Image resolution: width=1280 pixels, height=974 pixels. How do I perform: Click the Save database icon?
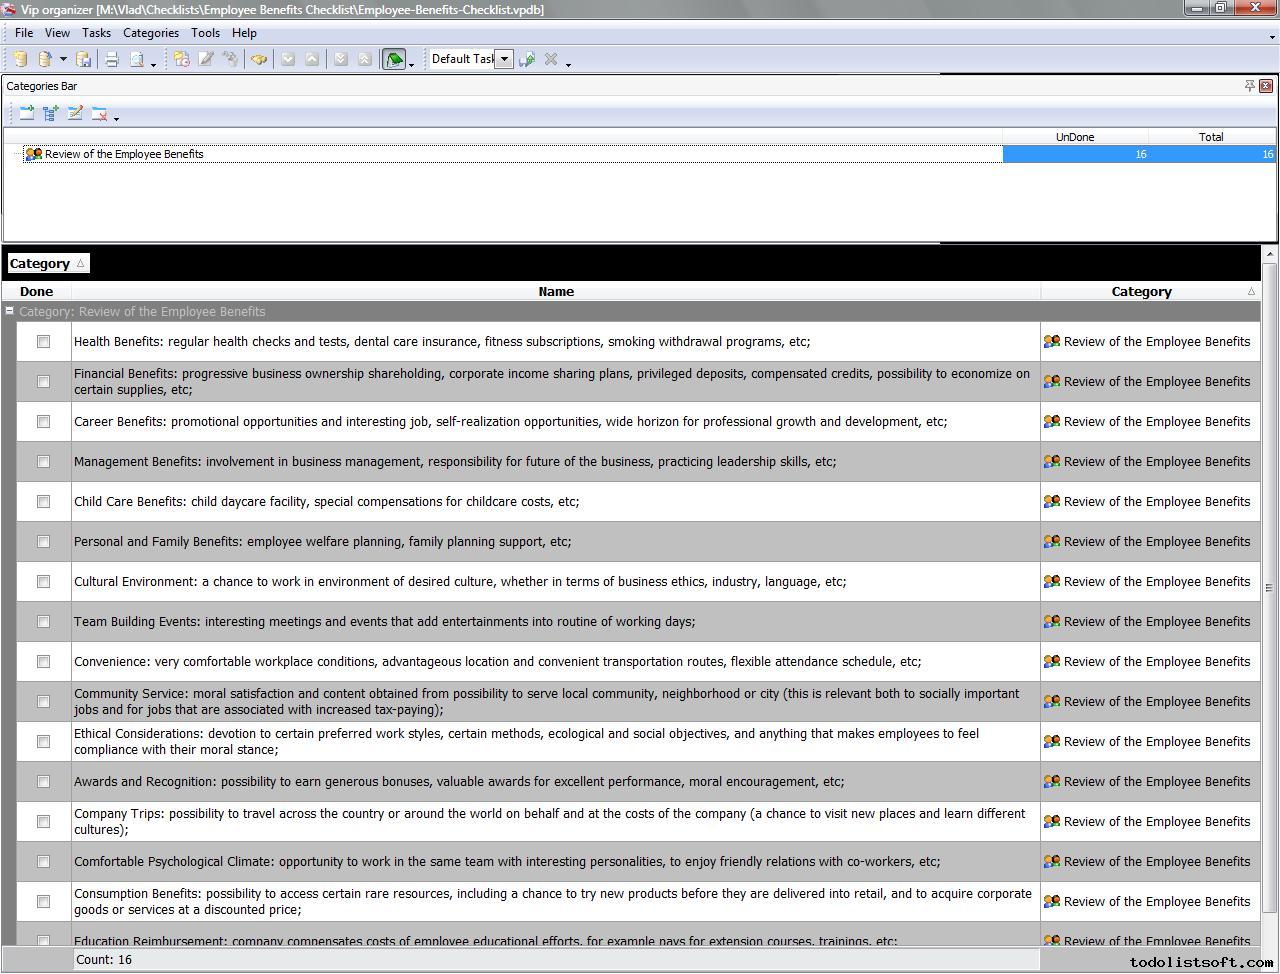point(84,60)
